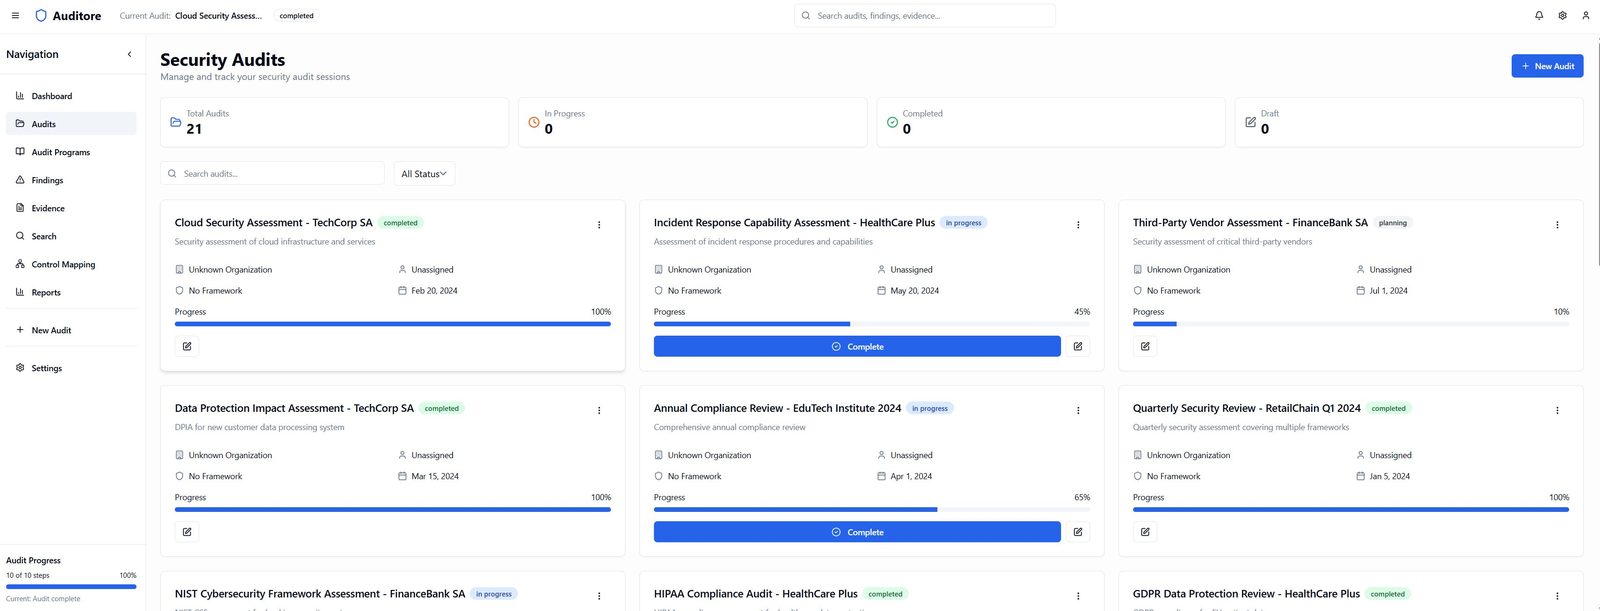
Task: Open Audit Programs in sidebar
Action: point(71,152)
